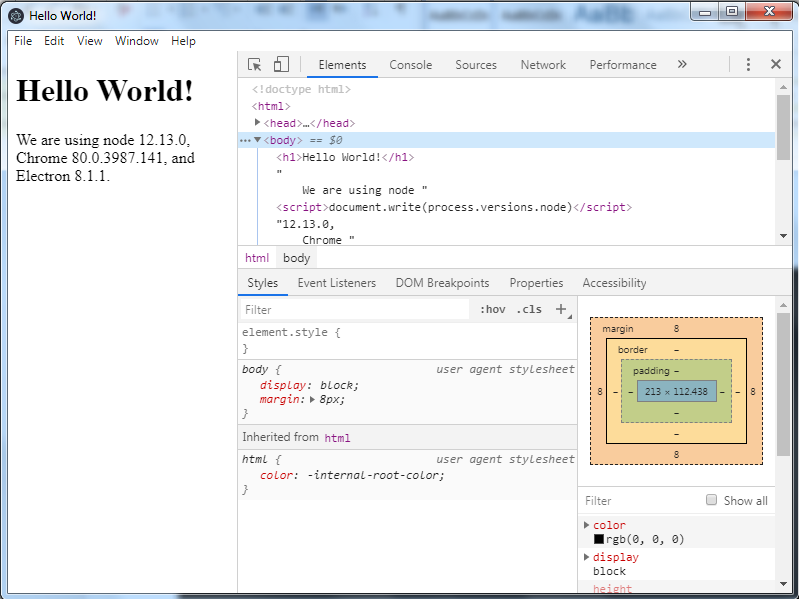Viewport: 799px width, 599px height.
Task: Maximize the Hello World! window
Action: coord(732,11)
